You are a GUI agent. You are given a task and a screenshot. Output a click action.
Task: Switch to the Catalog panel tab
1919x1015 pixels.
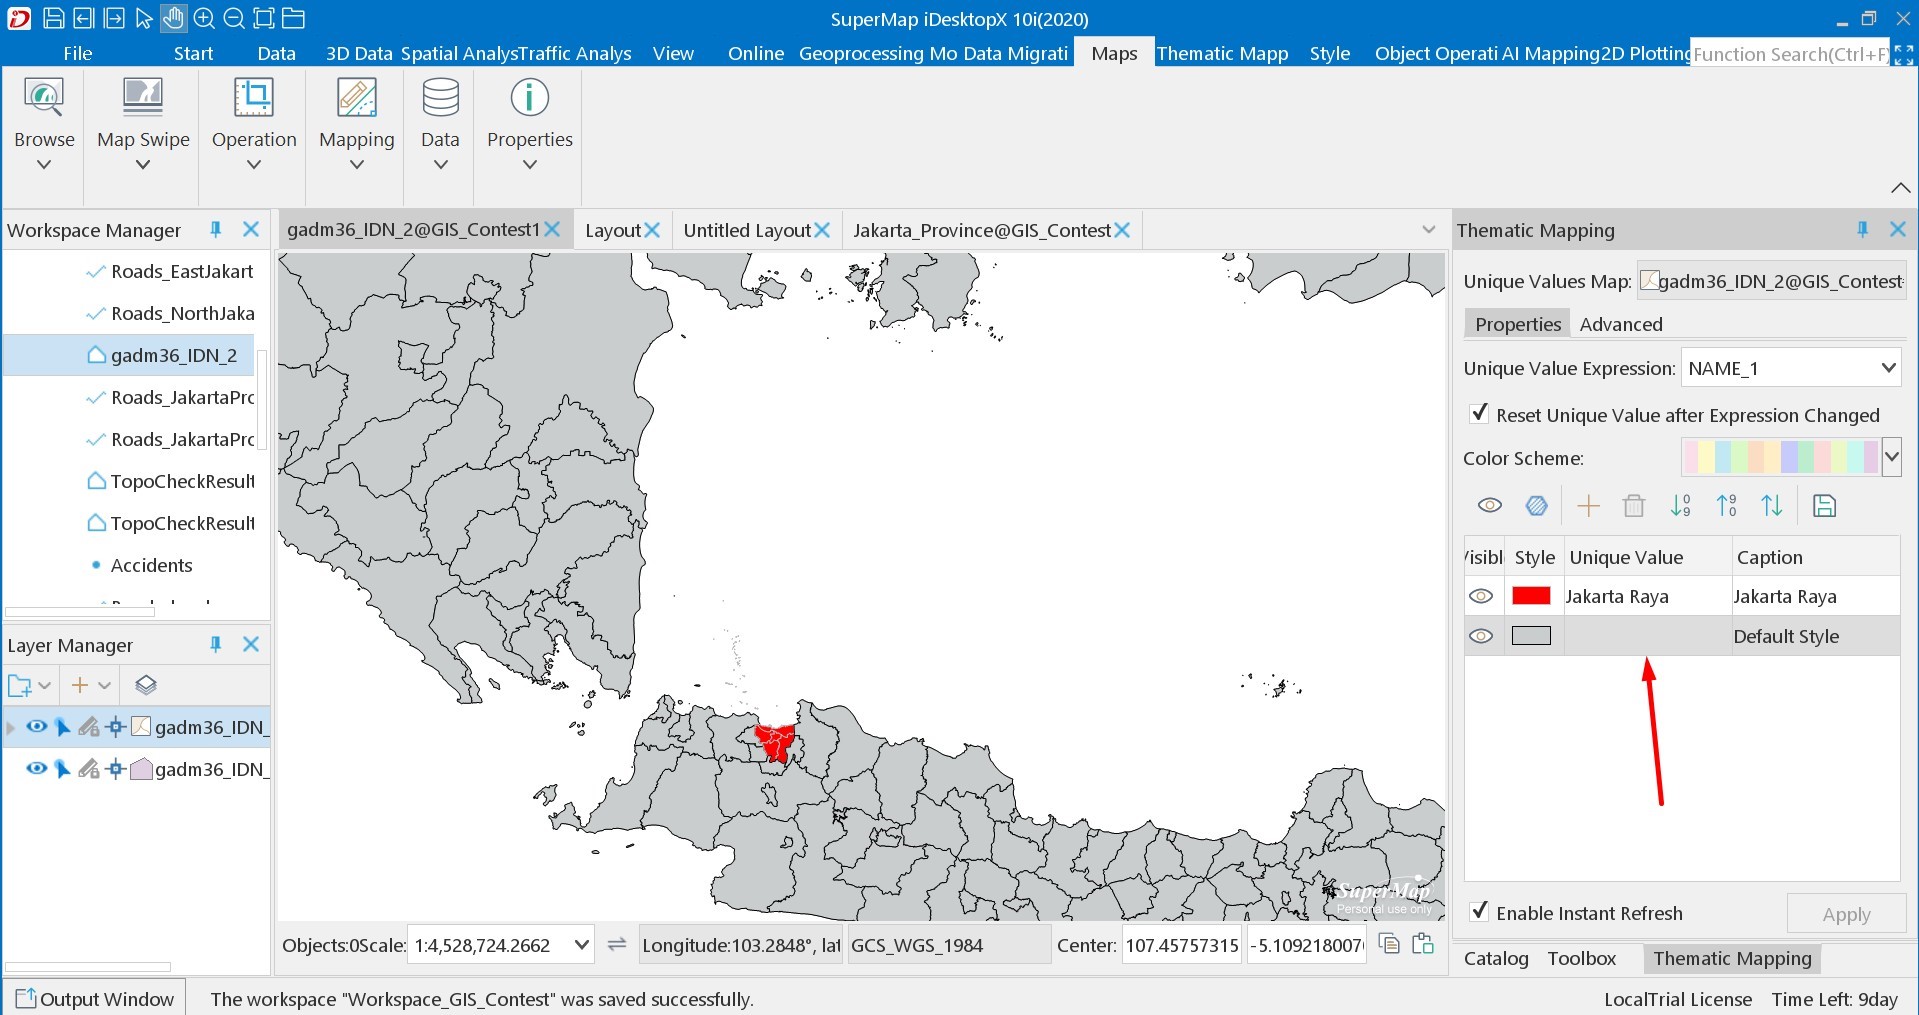point(1496,958)
